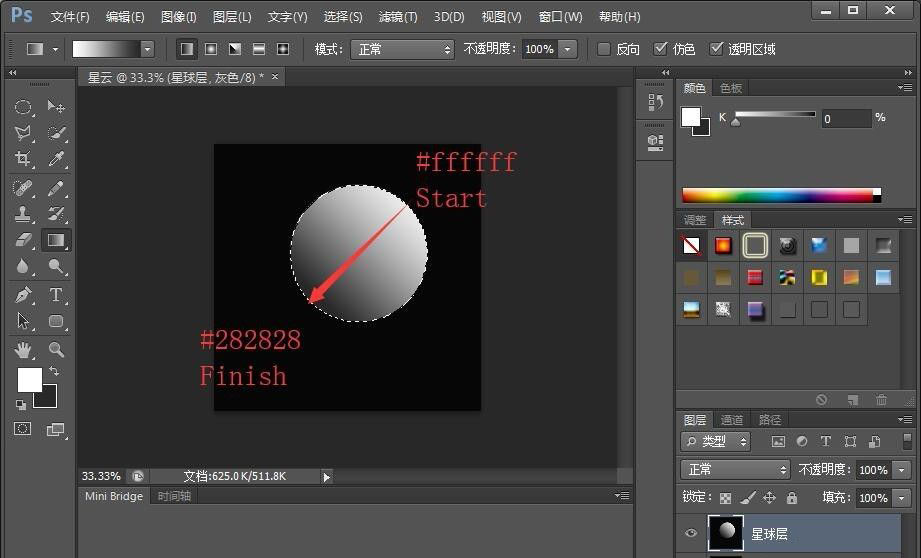921x558 pixels.
Task: Toggle Quick Mask mode
Action: coord(23,429)
